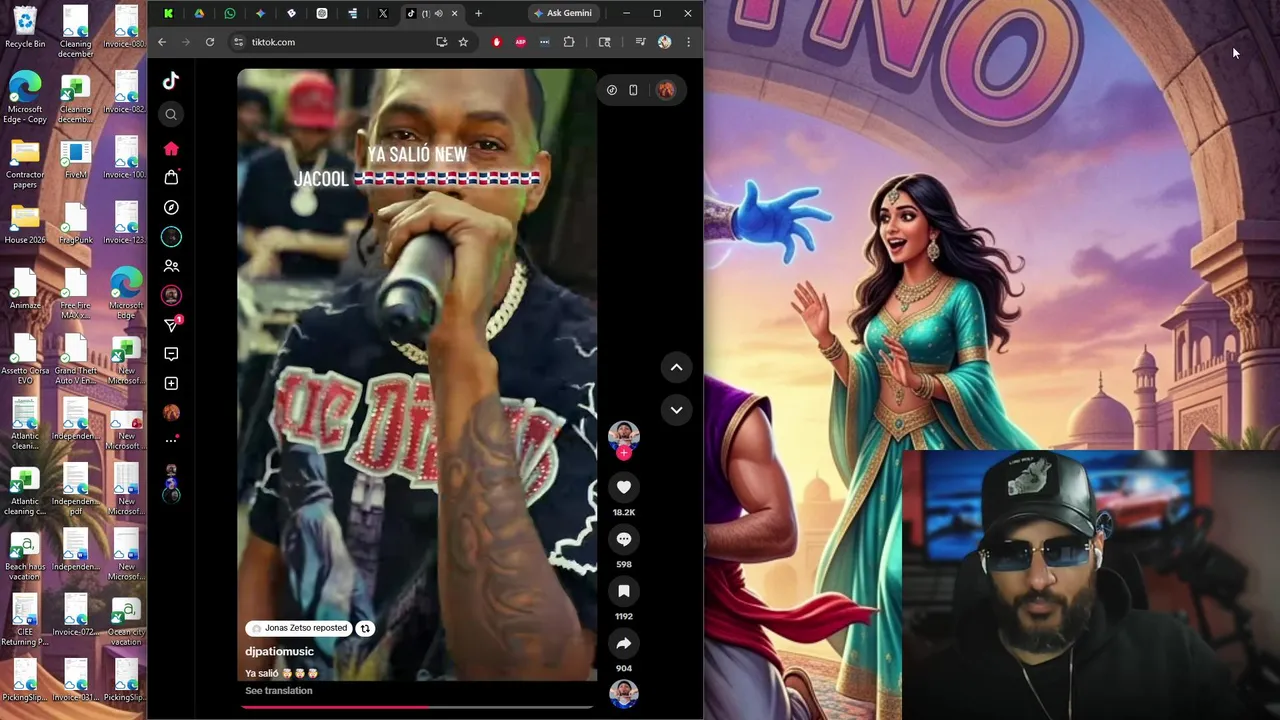1280x720 pixels.
Task: View site information for tiktok.com
Action: [238, 42]
